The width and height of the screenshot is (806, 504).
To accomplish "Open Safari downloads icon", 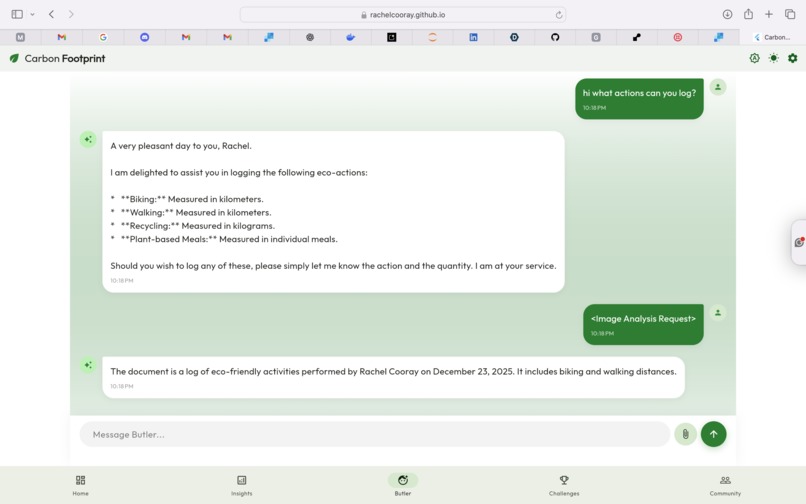I will coord(727,14).
